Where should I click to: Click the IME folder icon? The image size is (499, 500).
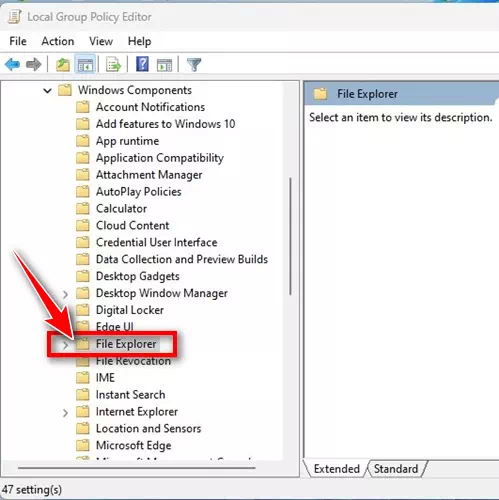coord(83,378)
